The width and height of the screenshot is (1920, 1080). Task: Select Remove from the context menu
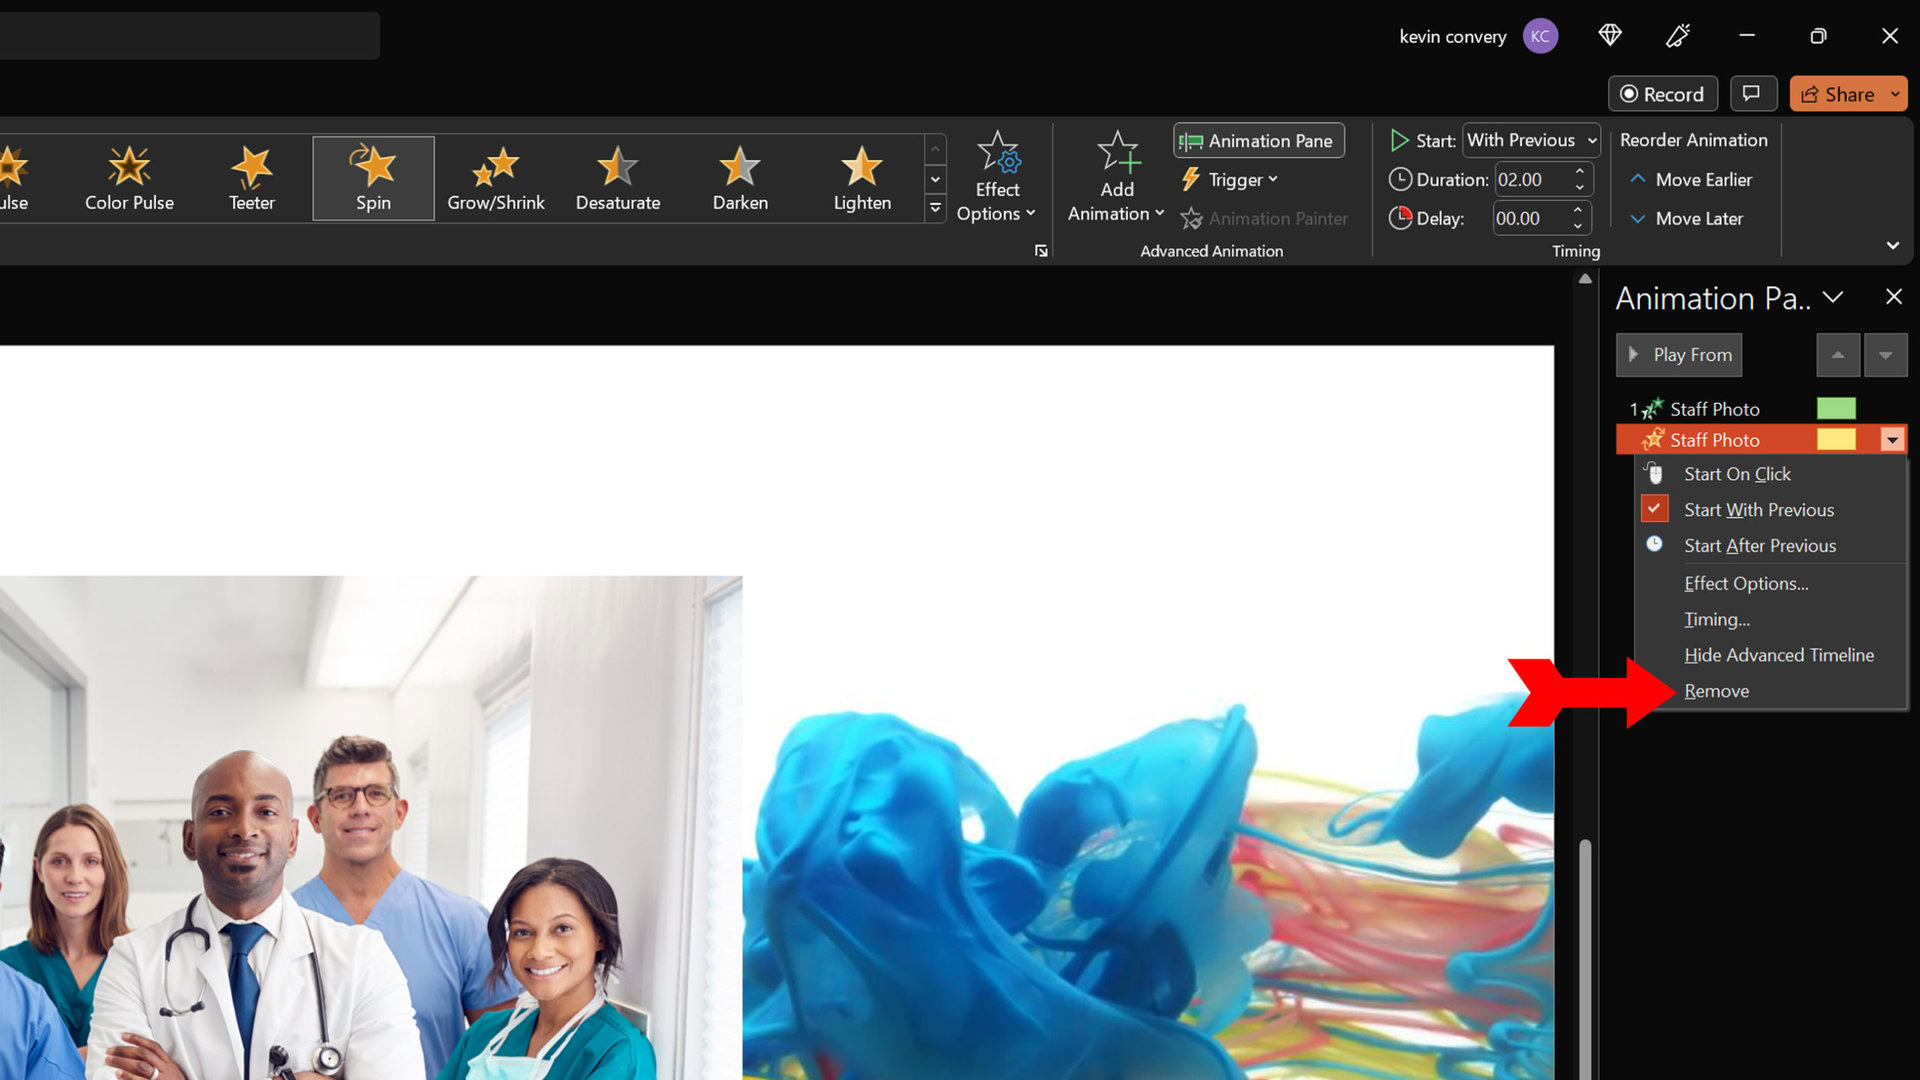pos(1716,690)
